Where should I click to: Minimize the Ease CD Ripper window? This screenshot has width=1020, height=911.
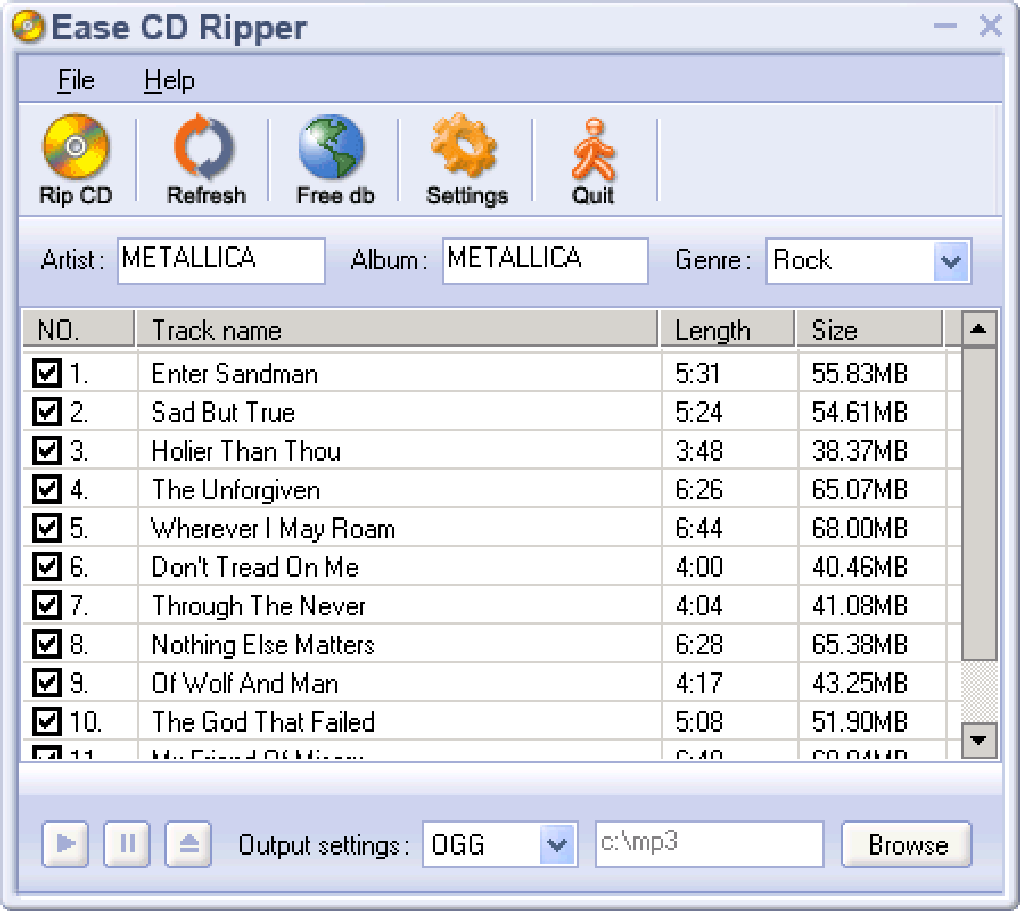(x=945, y=26)
